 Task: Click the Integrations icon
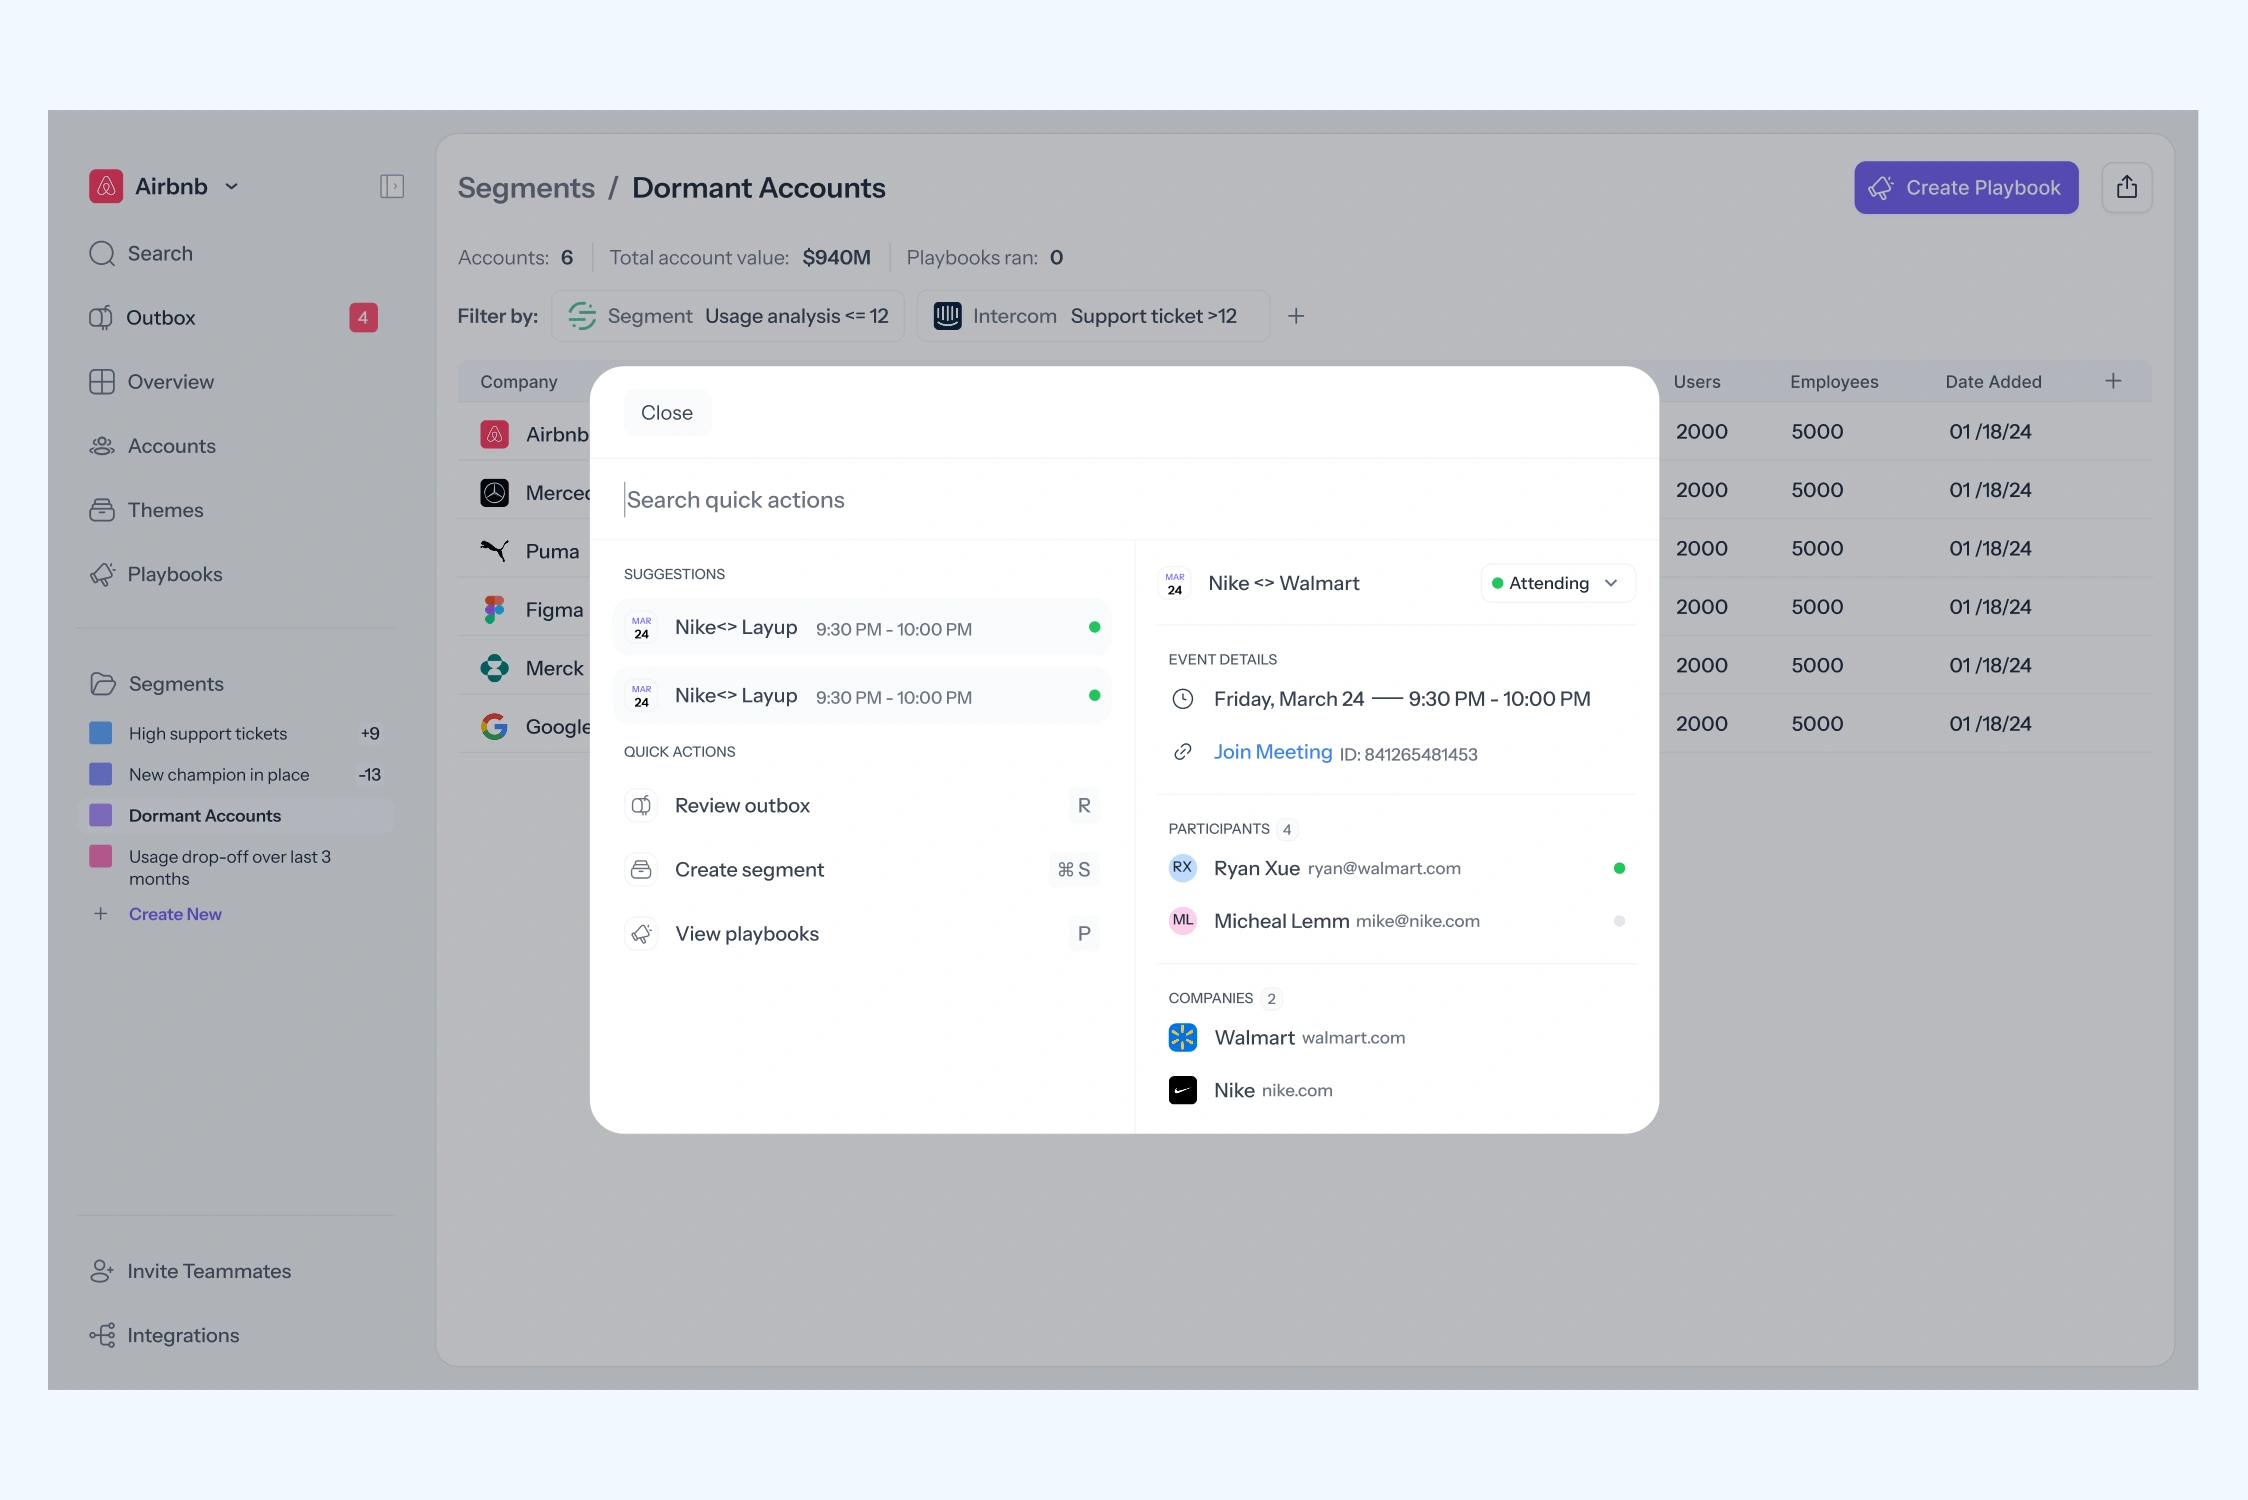coord(102,1335)
